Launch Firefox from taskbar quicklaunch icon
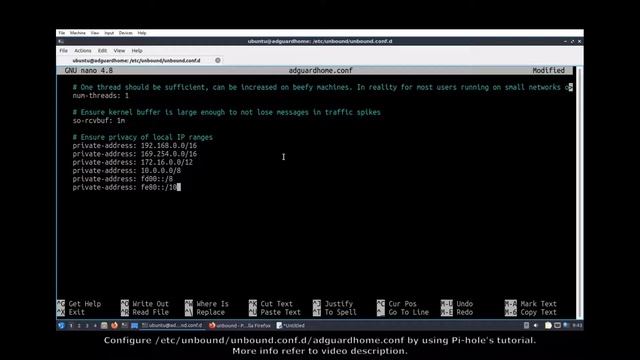This screenshot has height=360, width=640. (114, 325)
